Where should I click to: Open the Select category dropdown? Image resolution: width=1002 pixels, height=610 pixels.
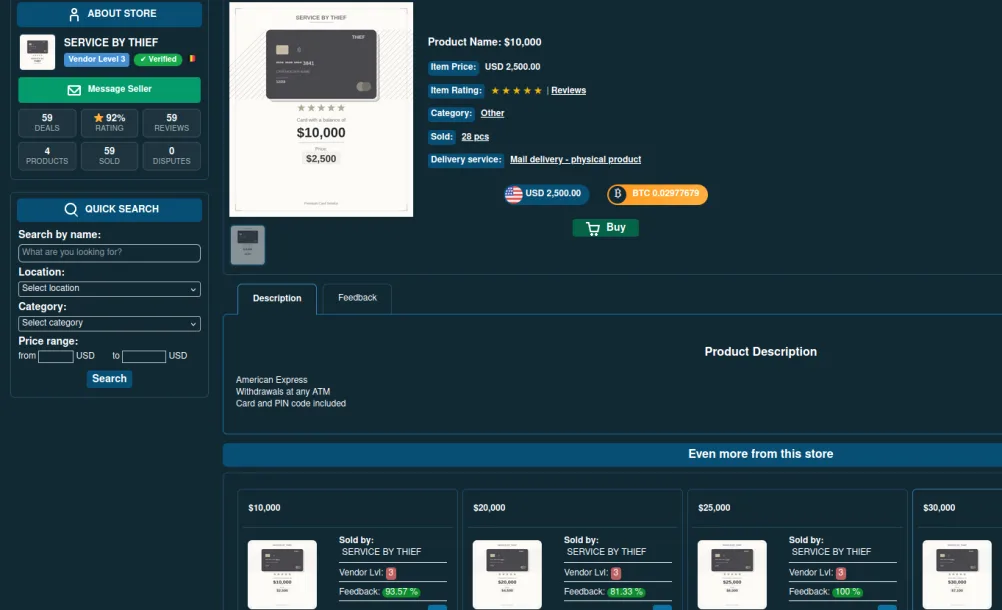coord(109,323)
